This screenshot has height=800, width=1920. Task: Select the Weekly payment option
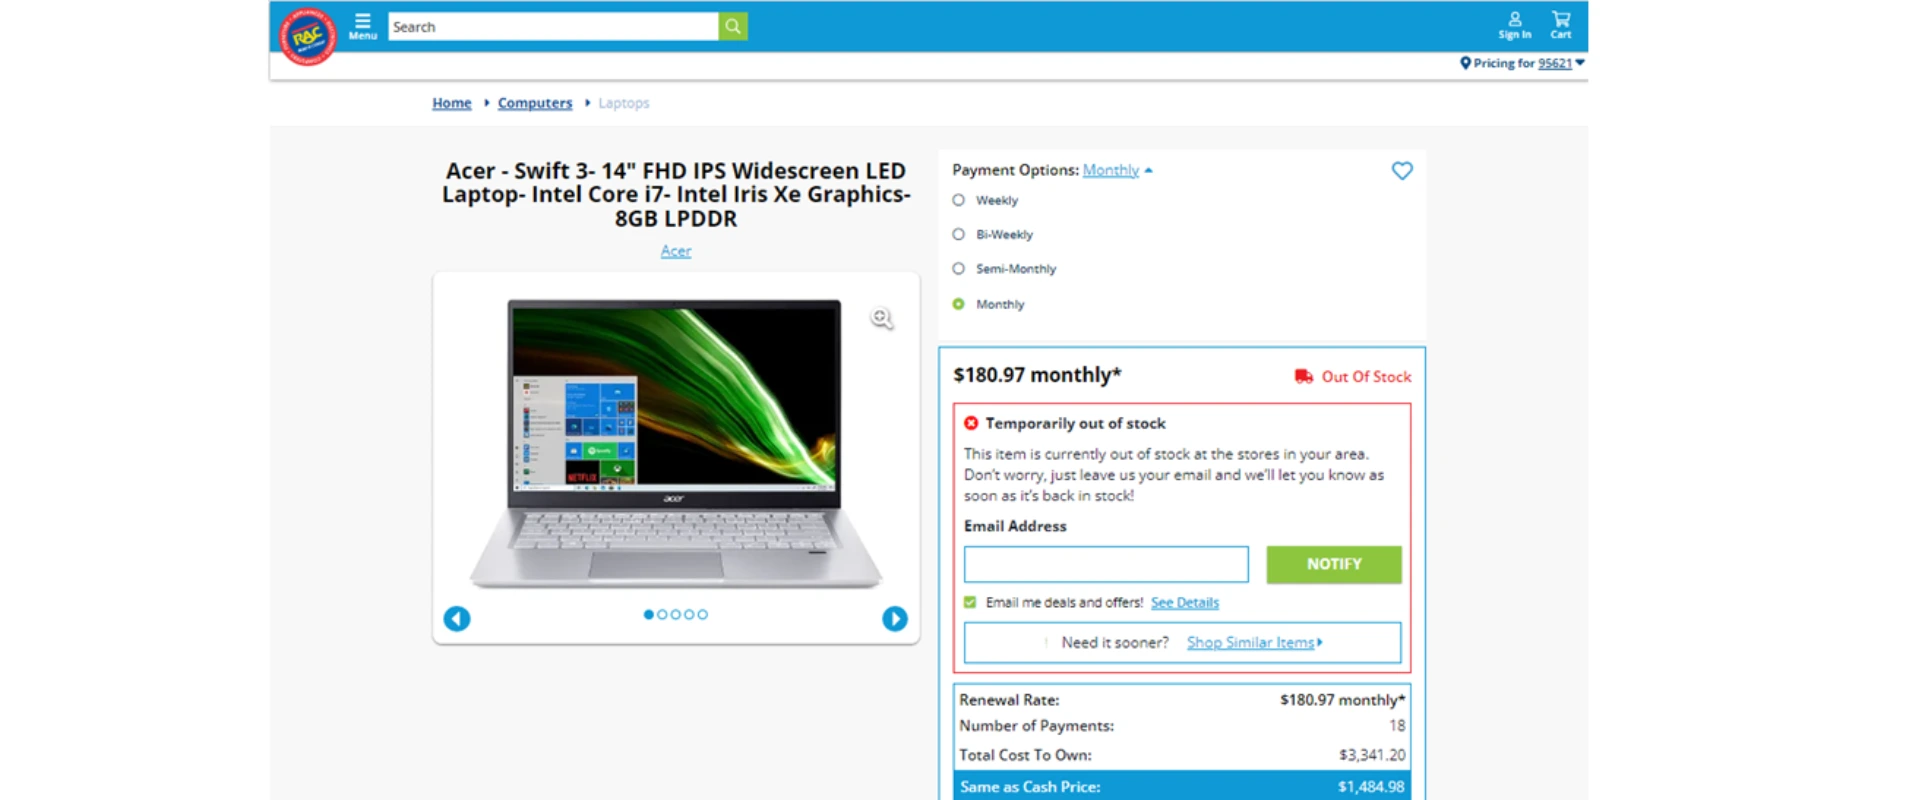[958, 200]
